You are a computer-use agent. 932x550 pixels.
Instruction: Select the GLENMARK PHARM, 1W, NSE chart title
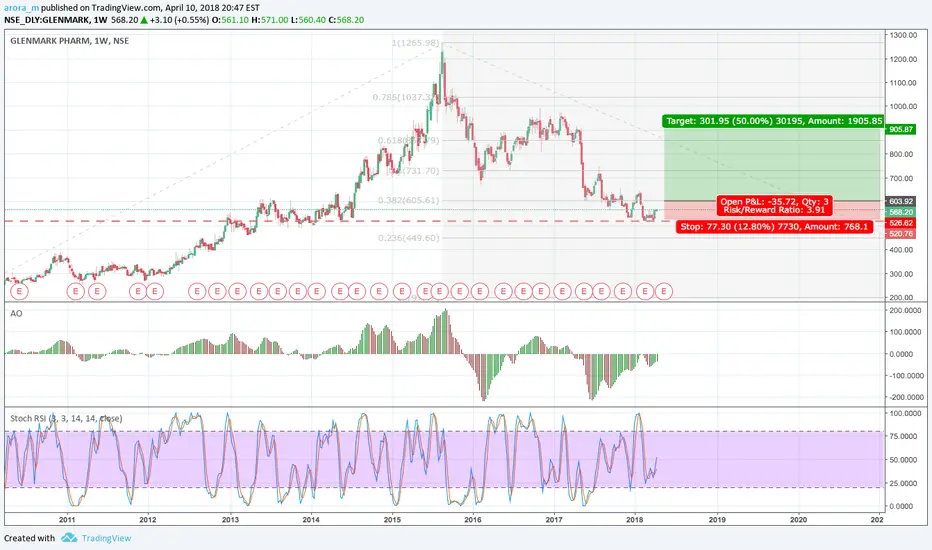[x=70, y=40]
